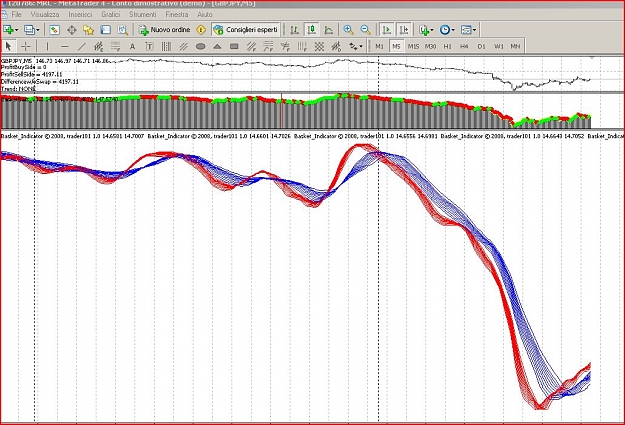This screenshot has height=425, width=625.
Task: Switch timeframe to M1
Action: tap(379, 47)
